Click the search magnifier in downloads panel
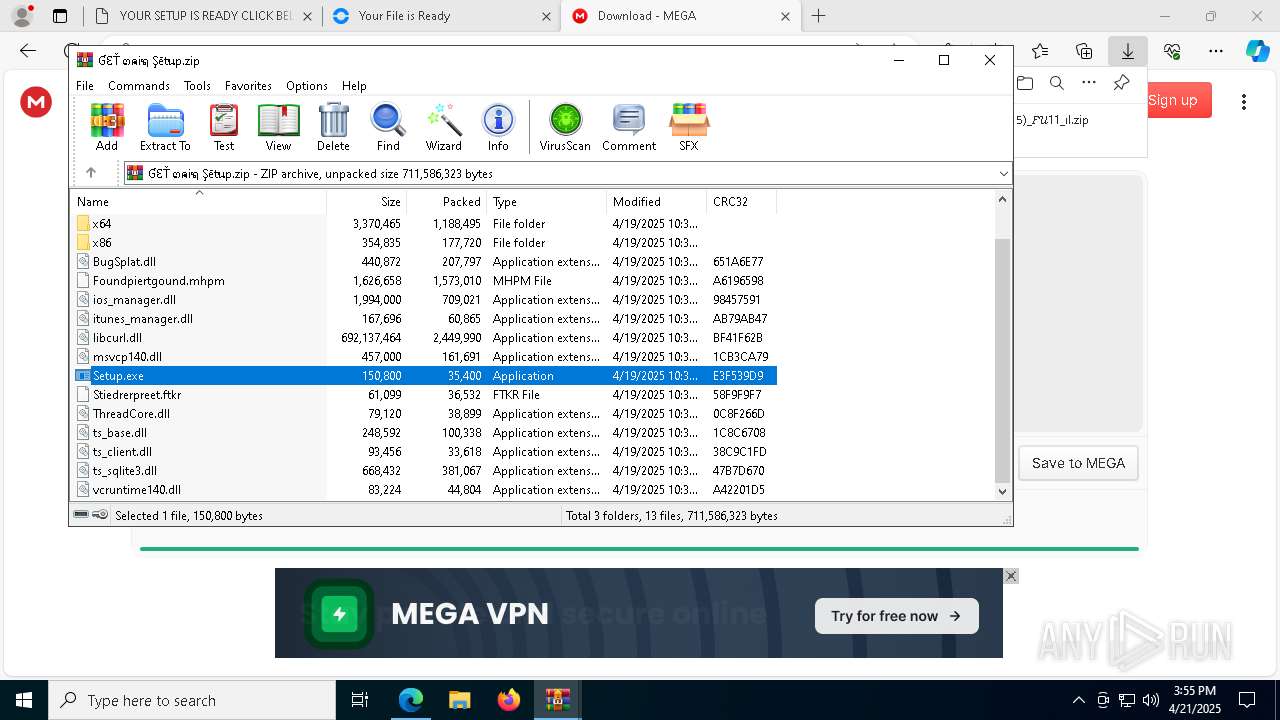 (x=1056, y=83)
